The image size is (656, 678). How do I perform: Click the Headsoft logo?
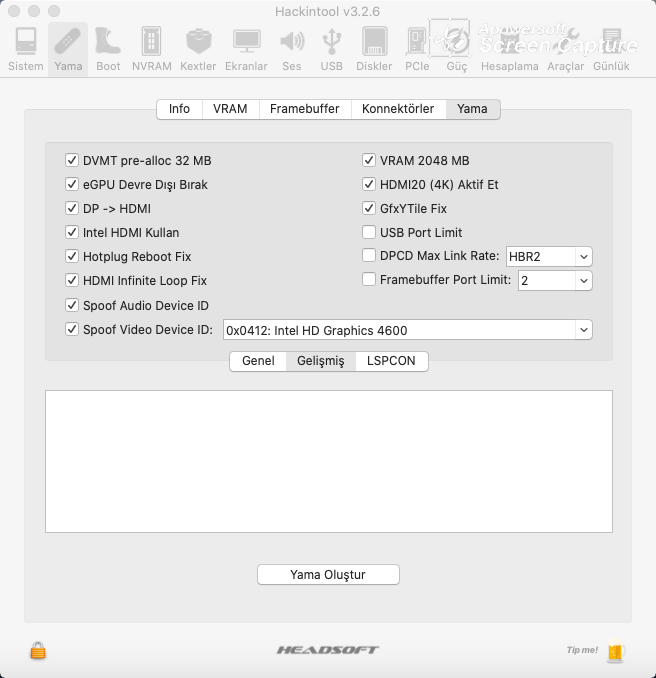click(x=328, y=650)
